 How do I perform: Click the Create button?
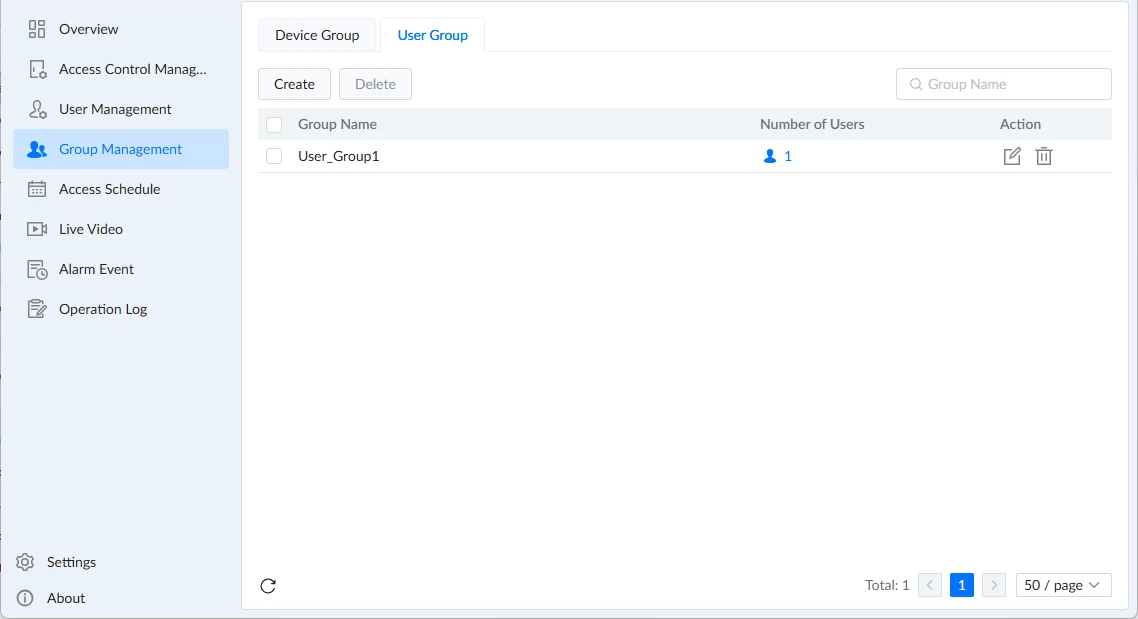294,84
